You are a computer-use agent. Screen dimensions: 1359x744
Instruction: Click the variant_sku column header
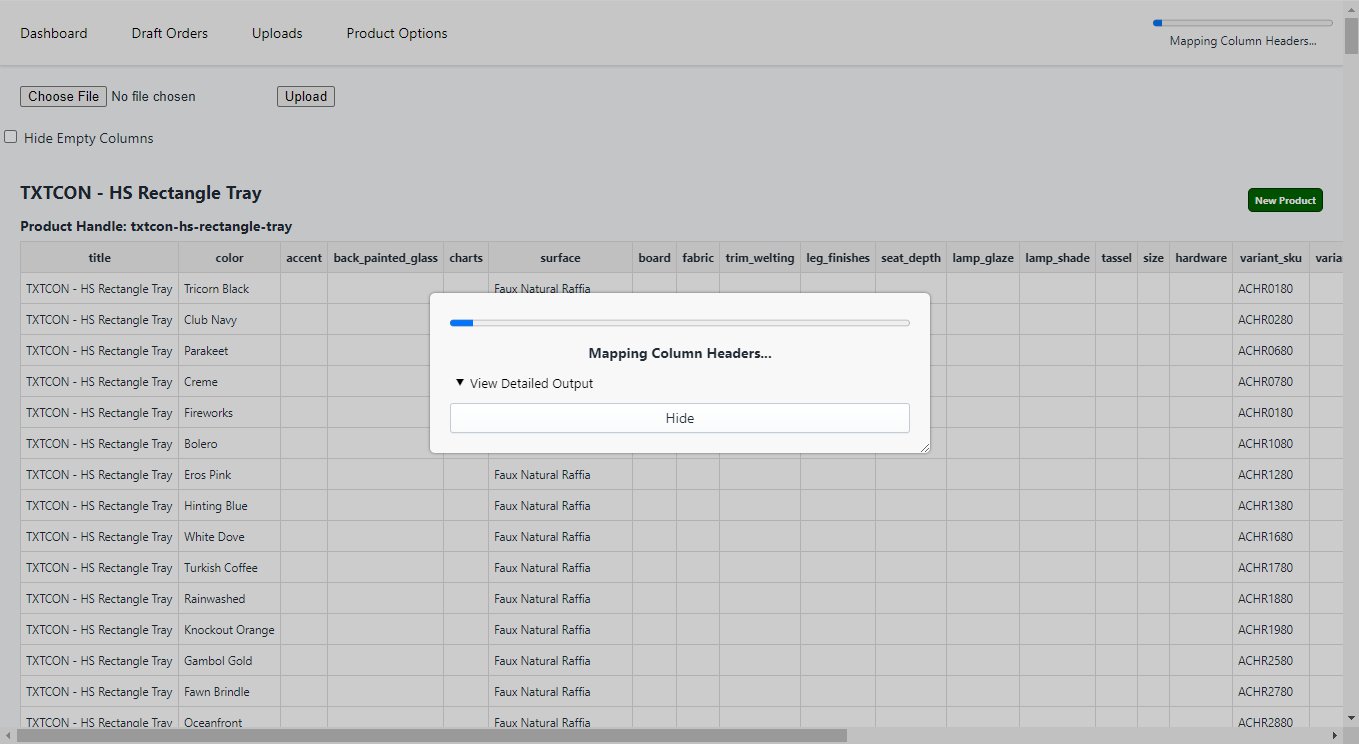tap(1270, 257)
